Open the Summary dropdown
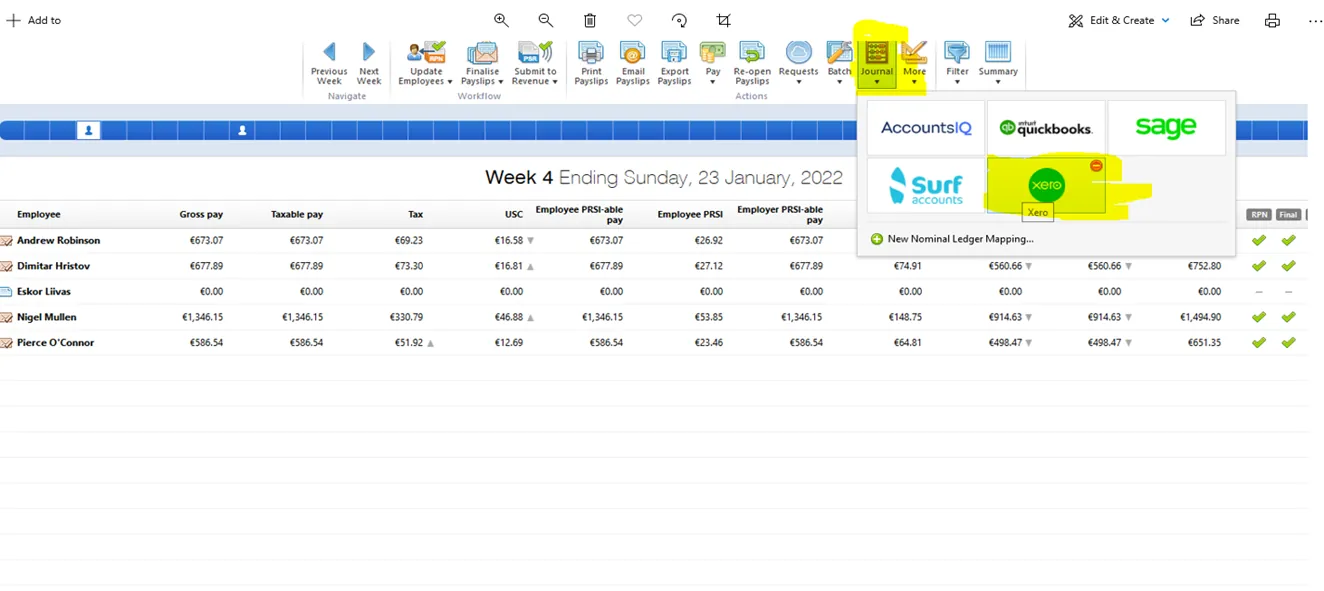 998,63
